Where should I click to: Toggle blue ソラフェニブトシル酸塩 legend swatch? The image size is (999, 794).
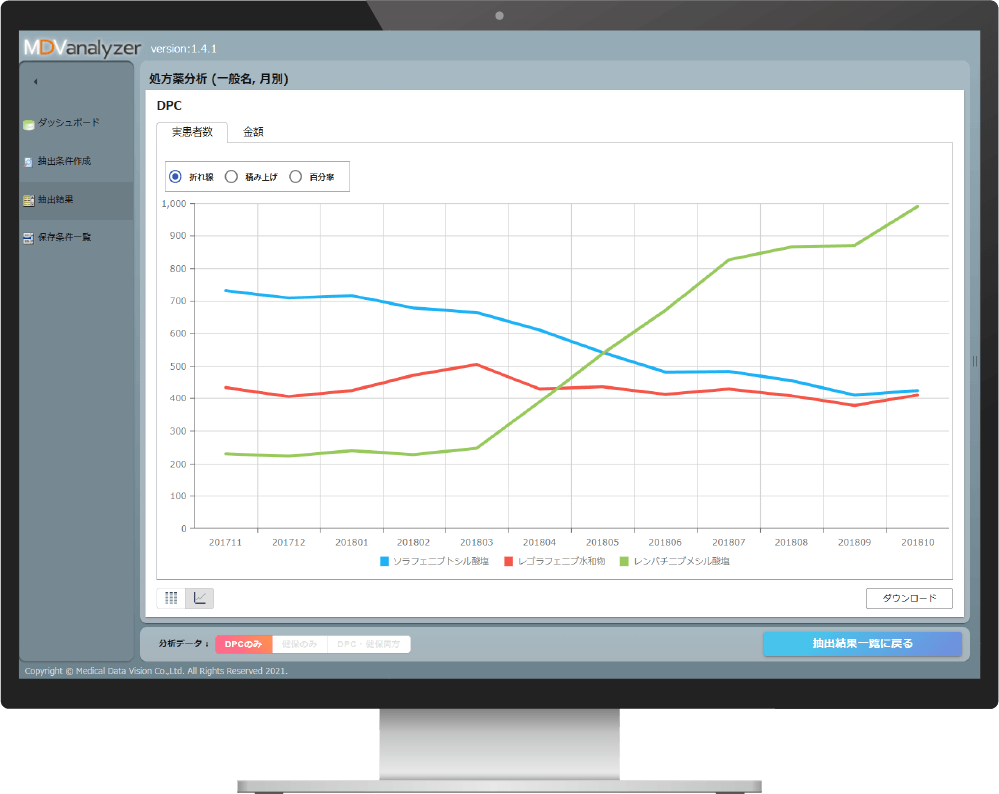click(384, 562)
